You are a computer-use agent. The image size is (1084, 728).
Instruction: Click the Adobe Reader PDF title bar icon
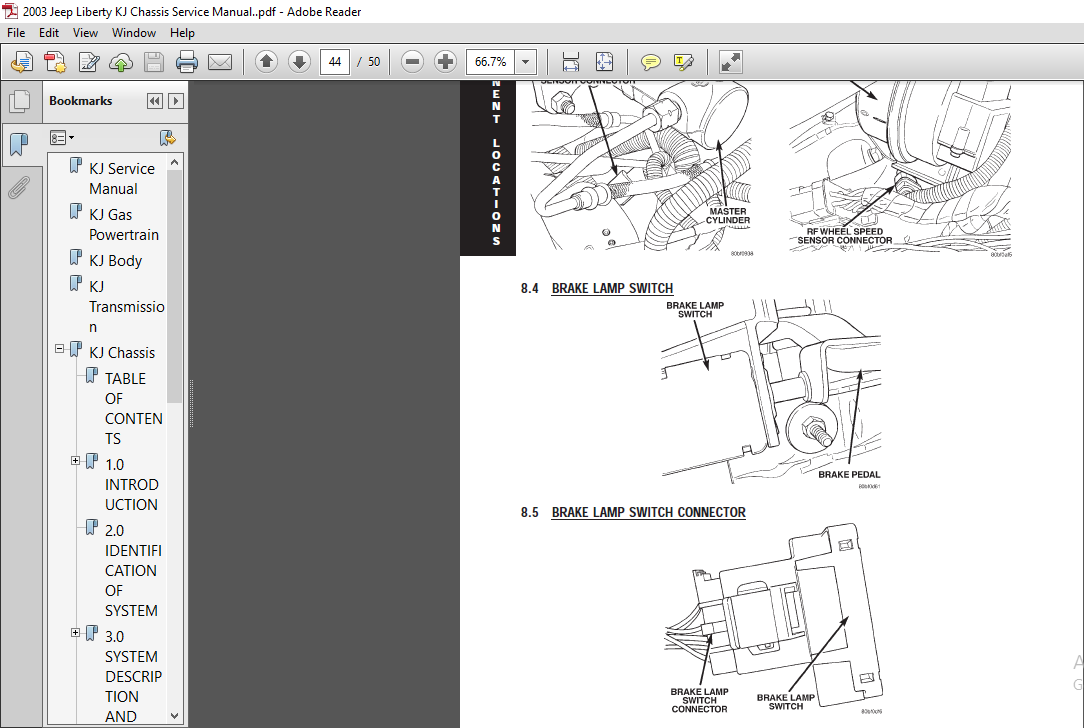pyautogui.click(x=10, y=11)
